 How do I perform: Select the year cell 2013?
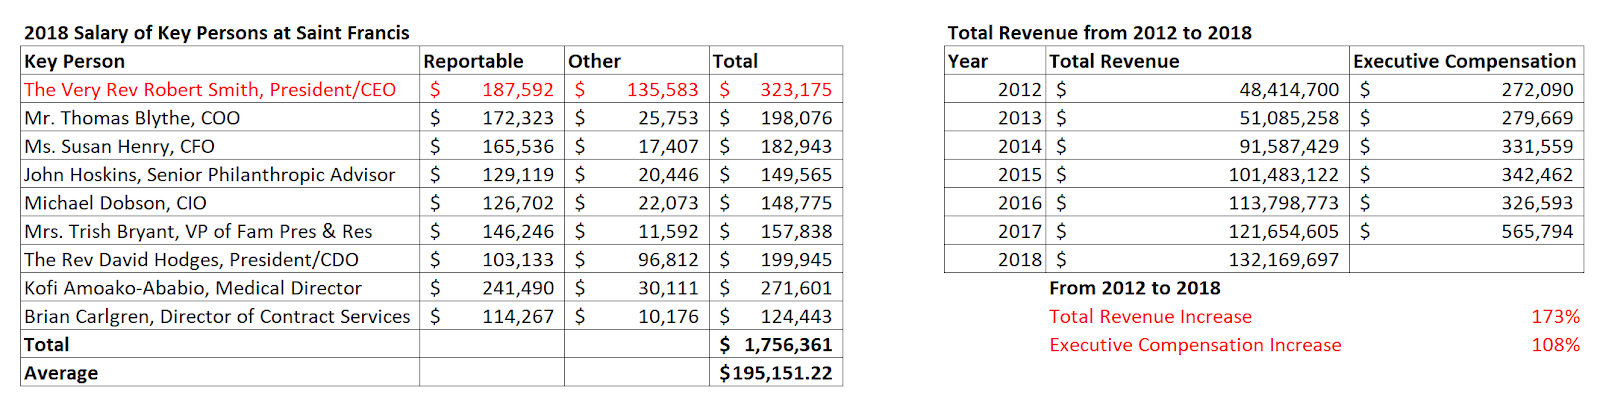[x=995, y=118]
